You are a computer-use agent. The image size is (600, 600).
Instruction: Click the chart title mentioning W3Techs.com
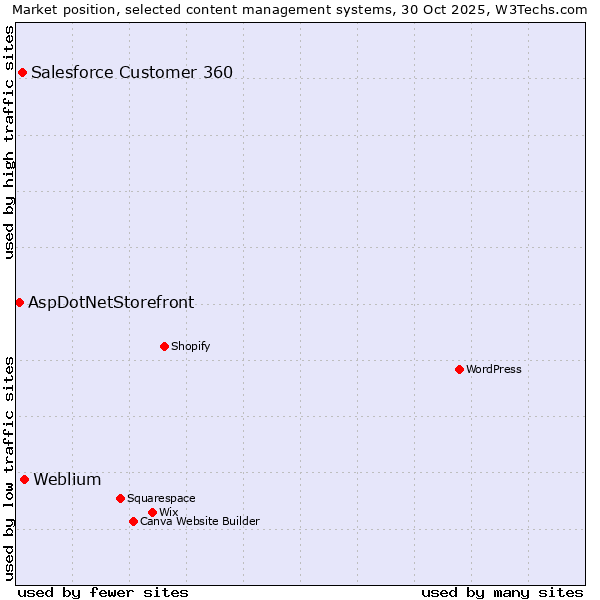click(x=300, y=9)
